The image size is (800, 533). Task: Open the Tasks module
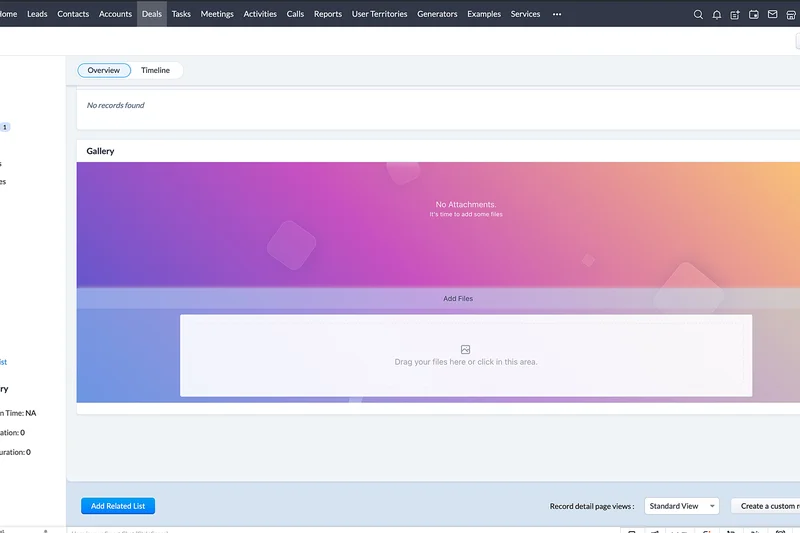[181, 14]
